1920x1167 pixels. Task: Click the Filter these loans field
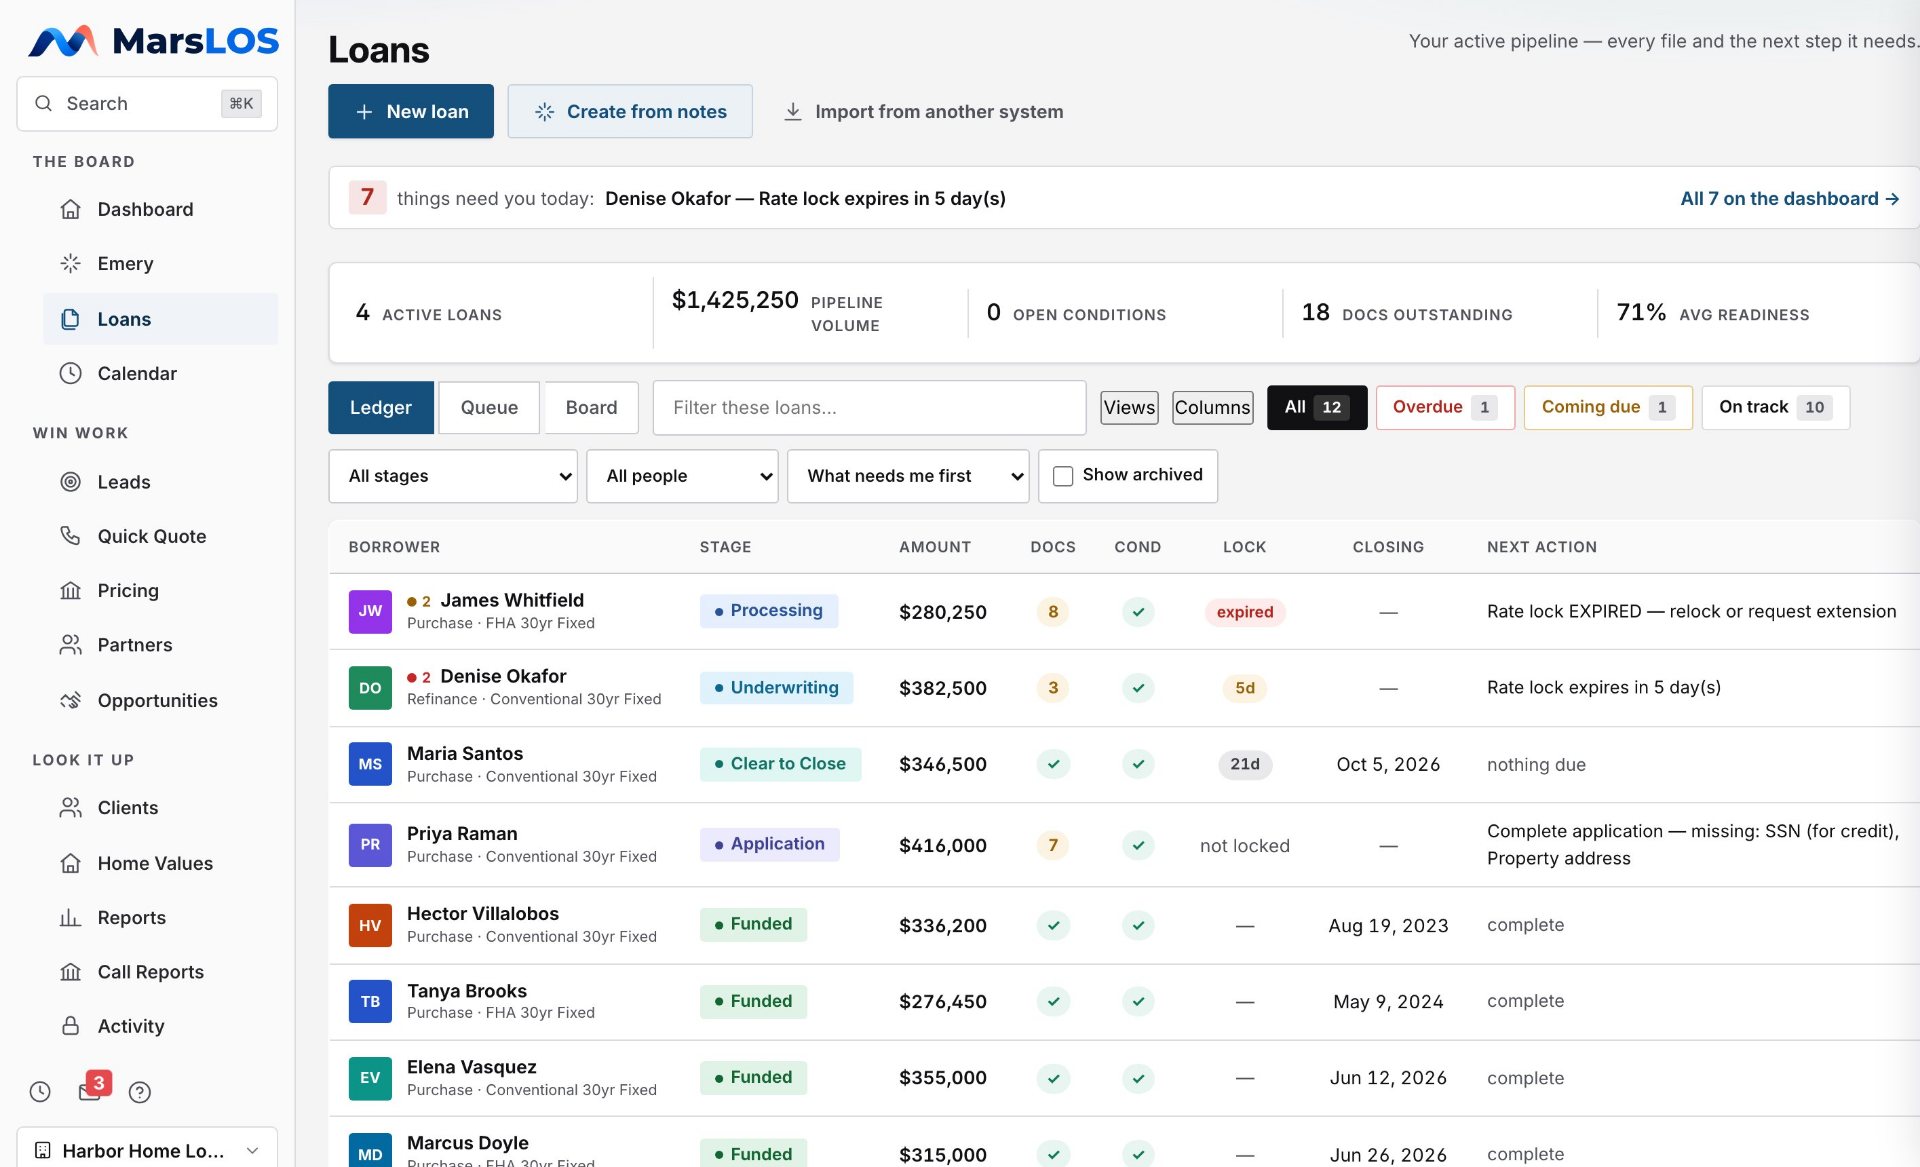[869, 407]
